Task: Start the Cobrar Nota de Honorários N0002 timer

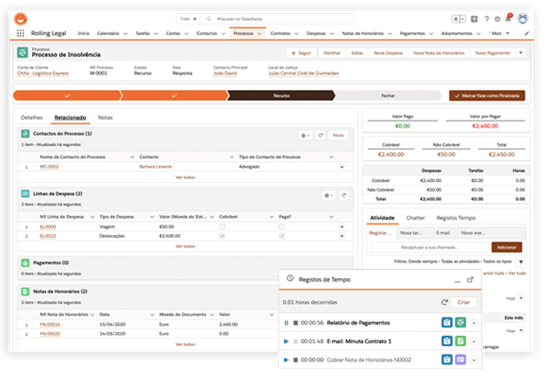Action: point(286,360)
